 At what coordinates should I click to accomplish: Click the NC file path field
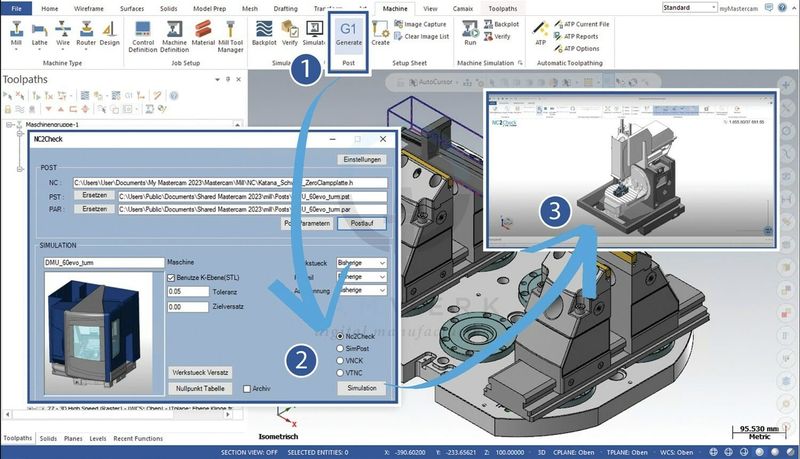230,183
